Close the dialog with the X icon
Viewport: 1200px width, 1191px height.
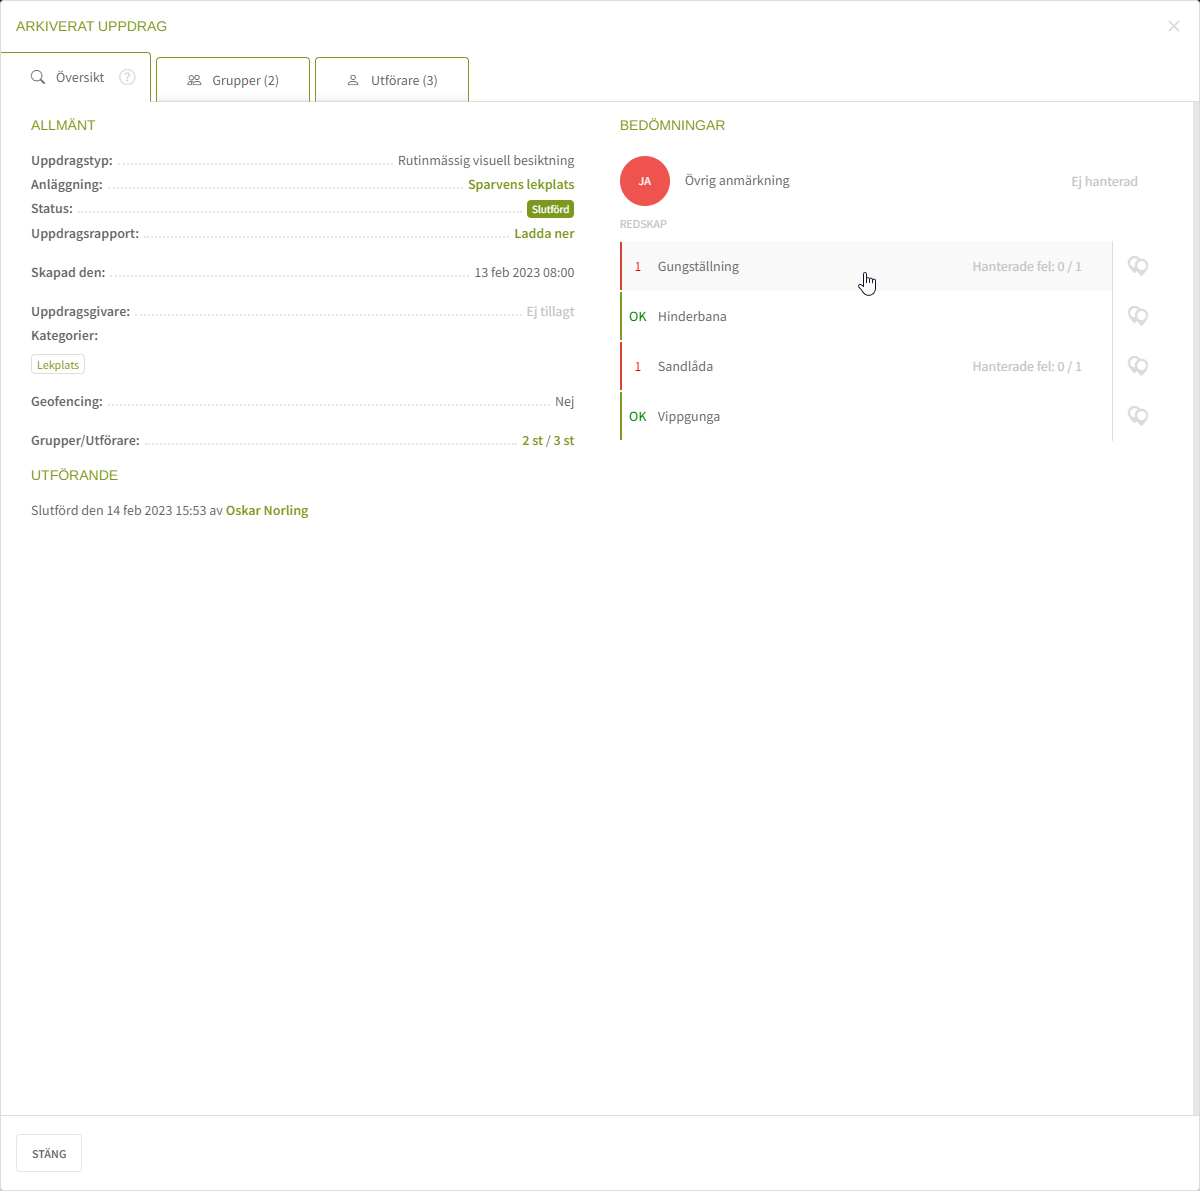tap(1174, 26)
